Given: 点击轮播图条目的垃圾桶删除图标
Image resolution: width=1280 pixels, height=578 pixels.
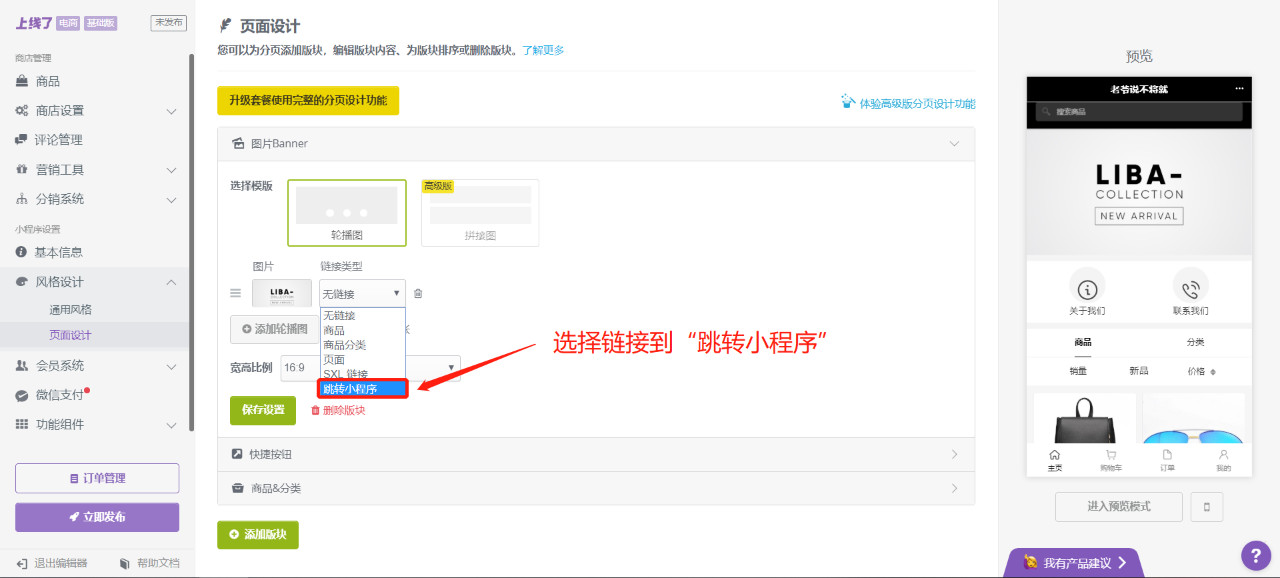Looking at the screenshot, I should coord(418,293).
